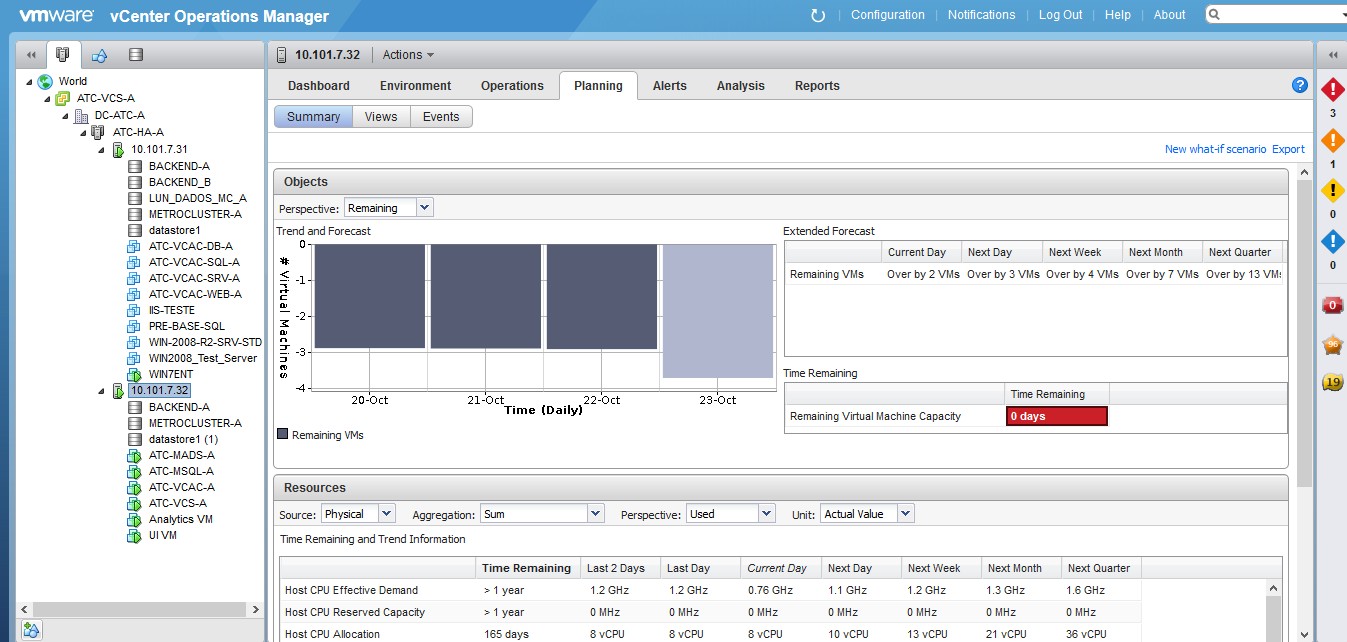Click the New what-if scenario link
The width and height of the screenshot is (1347, 642).
click(x=1215, y=149)
